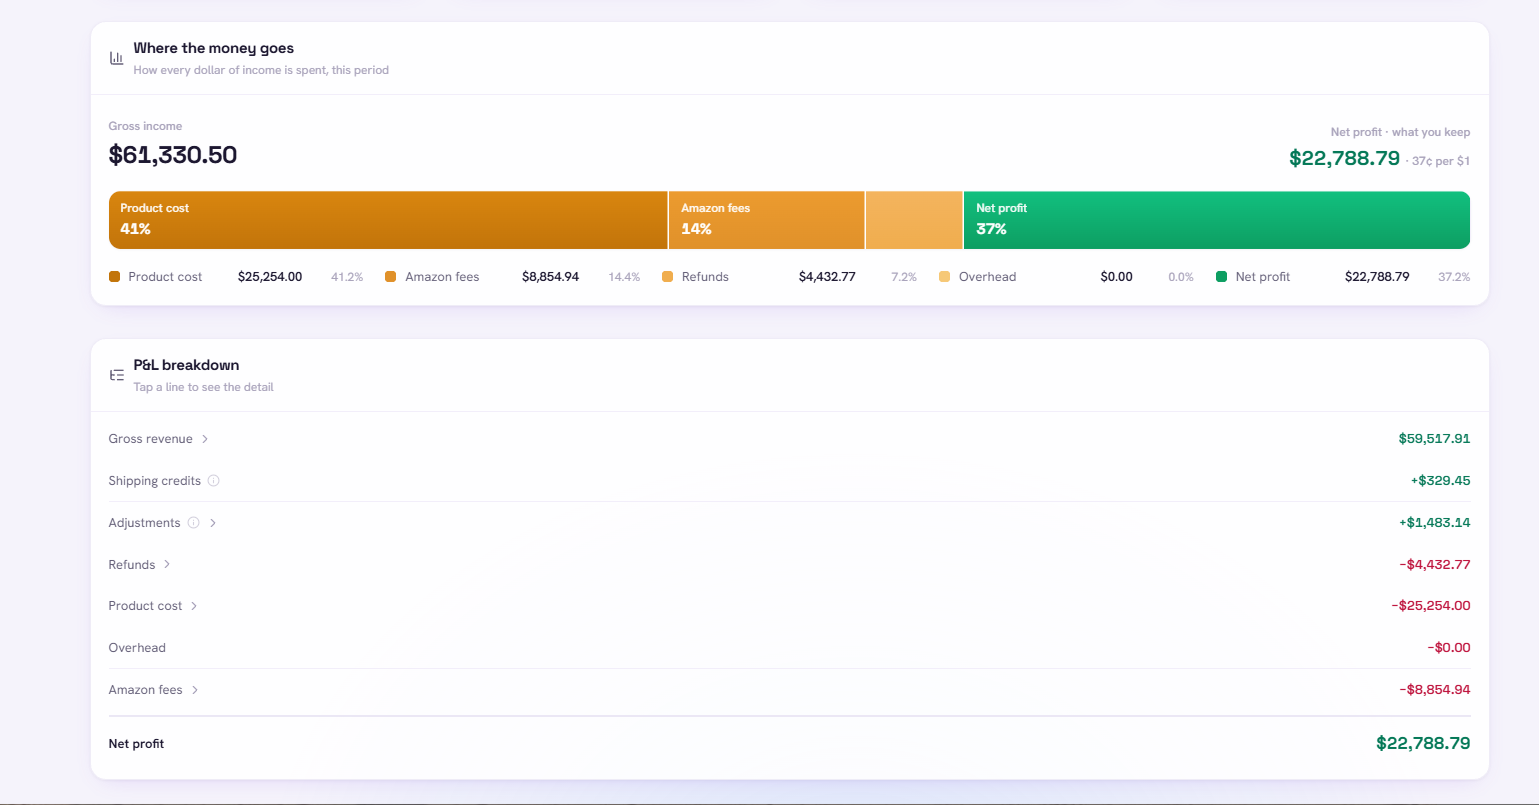The width and height of the screenshot is (1539, 805).
Task: Click the bar chart icon beside Where the money goes
Action: tap(116, 58)
